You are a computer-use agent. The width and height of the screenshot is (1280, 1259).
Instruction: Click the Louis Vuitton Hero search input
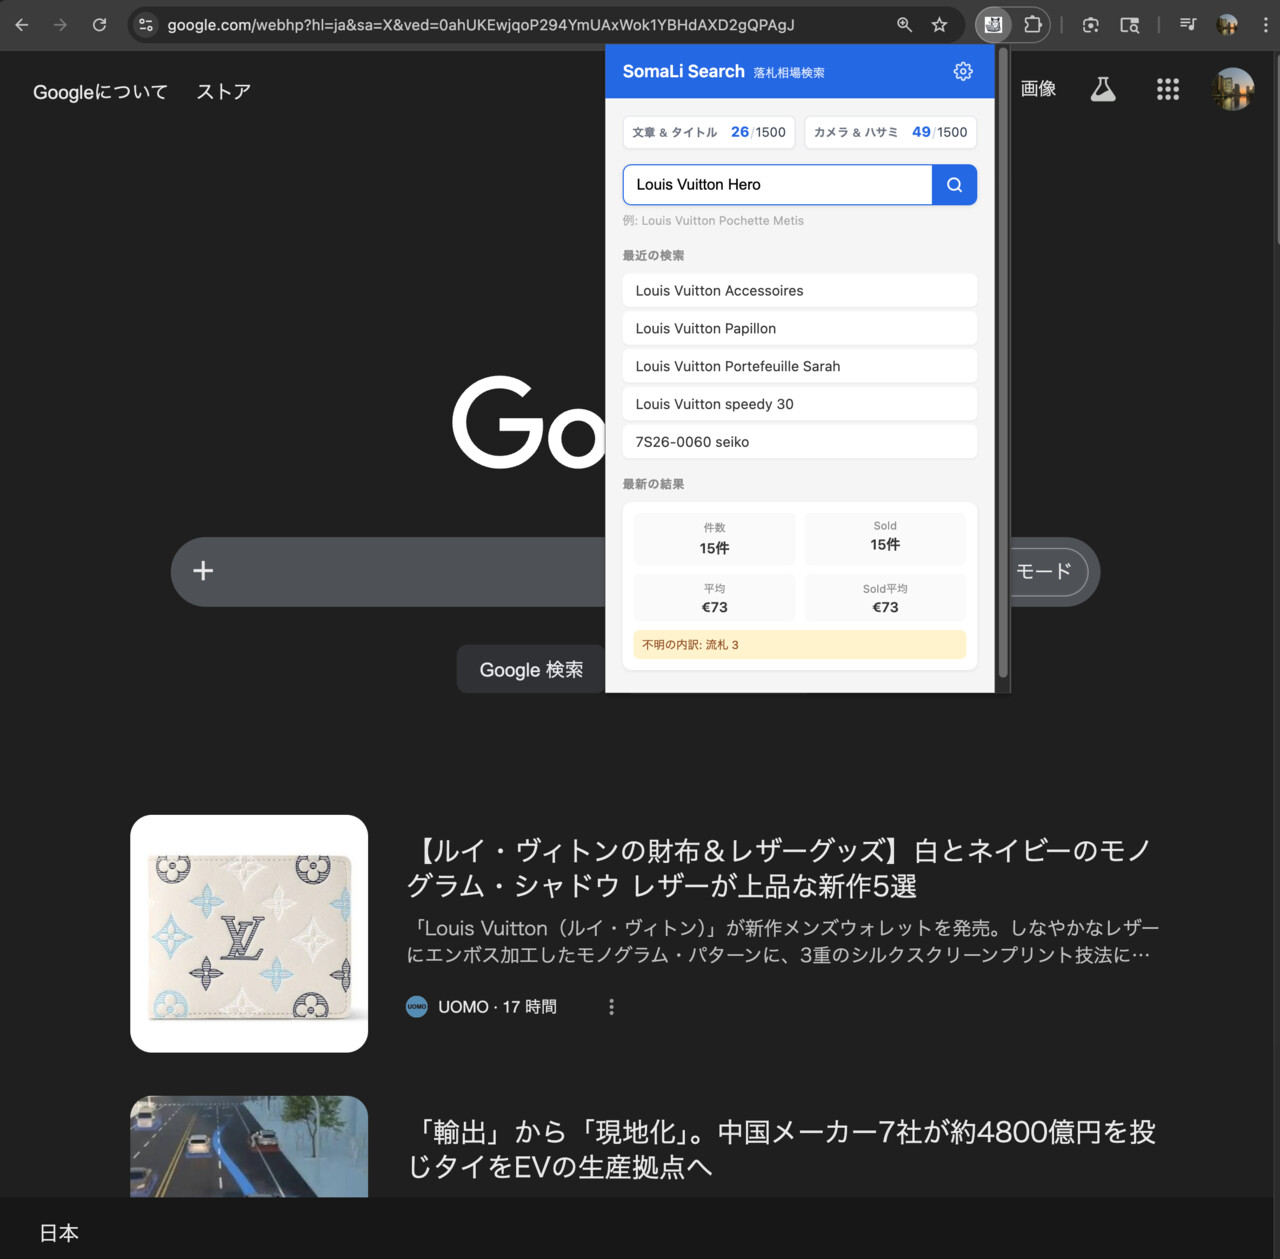(x=778, y=185)
